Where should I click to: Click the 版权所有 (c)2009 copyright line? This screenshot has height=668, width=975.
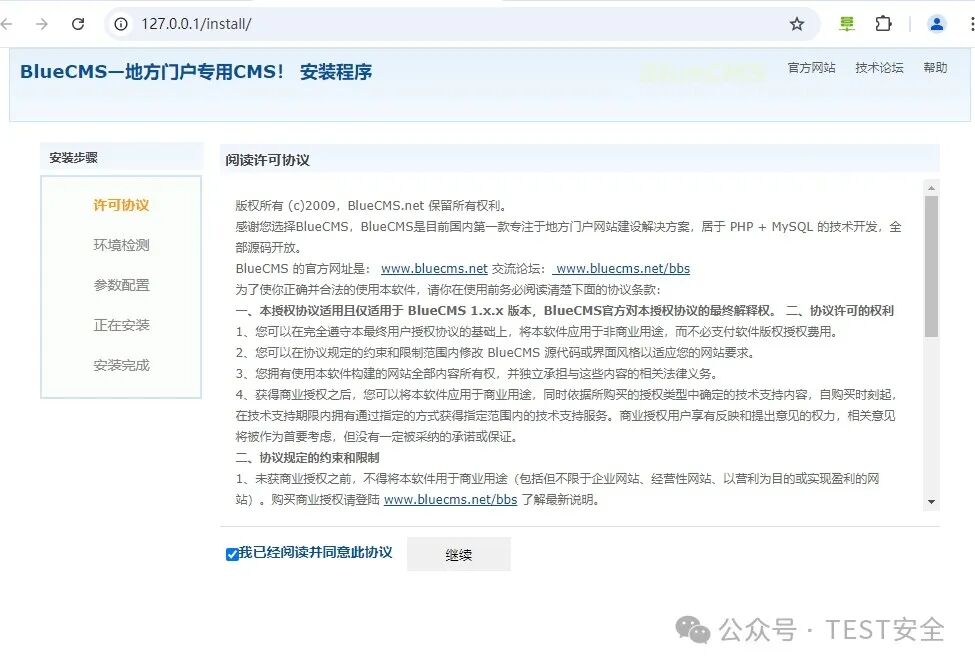pyautogui.click(x=372, y=205)
